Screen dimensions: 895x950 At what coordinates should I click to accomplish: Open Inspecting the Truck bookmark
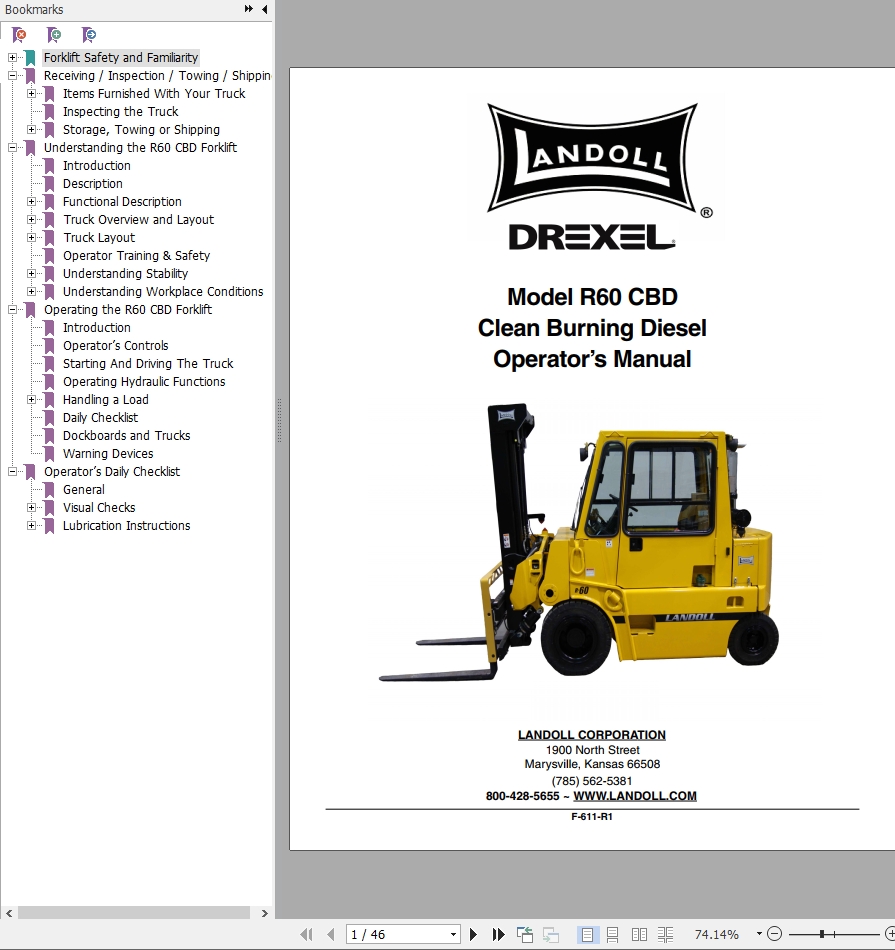[121, 111]
